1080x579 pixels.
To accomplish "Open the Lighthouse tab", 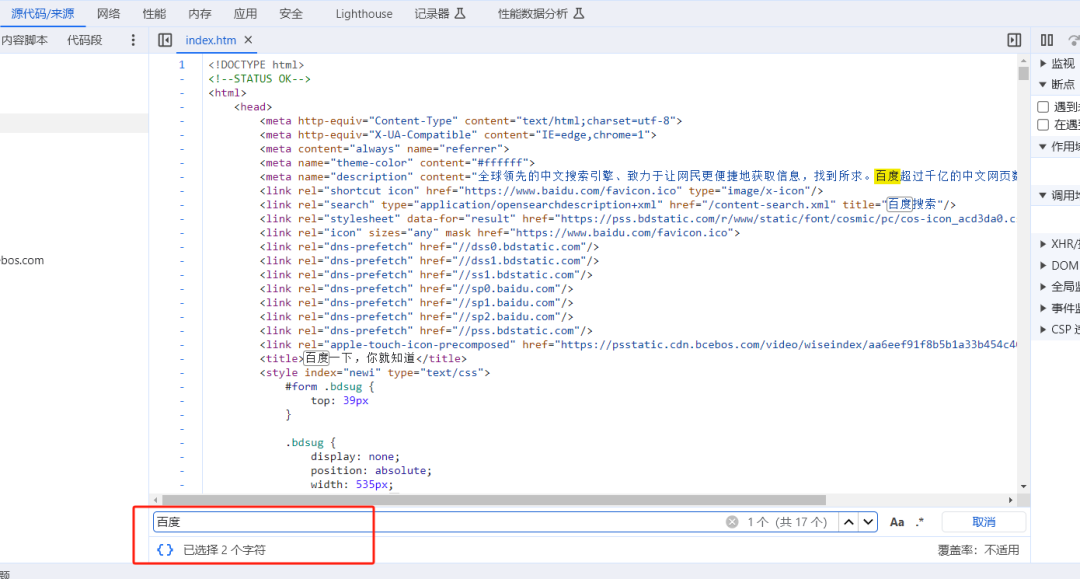I will click(x=364, y=14).
